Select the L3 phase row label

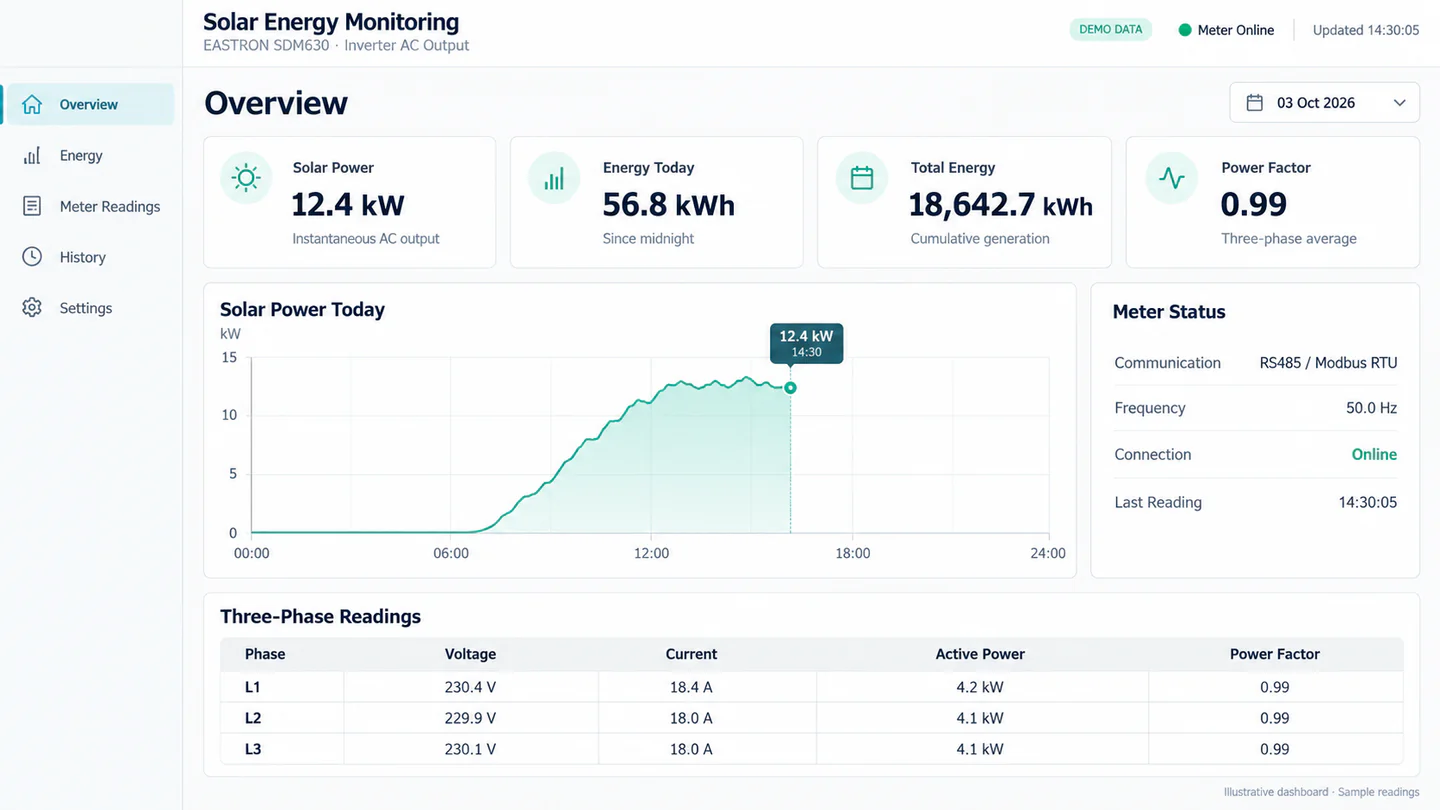coord(253,749)
